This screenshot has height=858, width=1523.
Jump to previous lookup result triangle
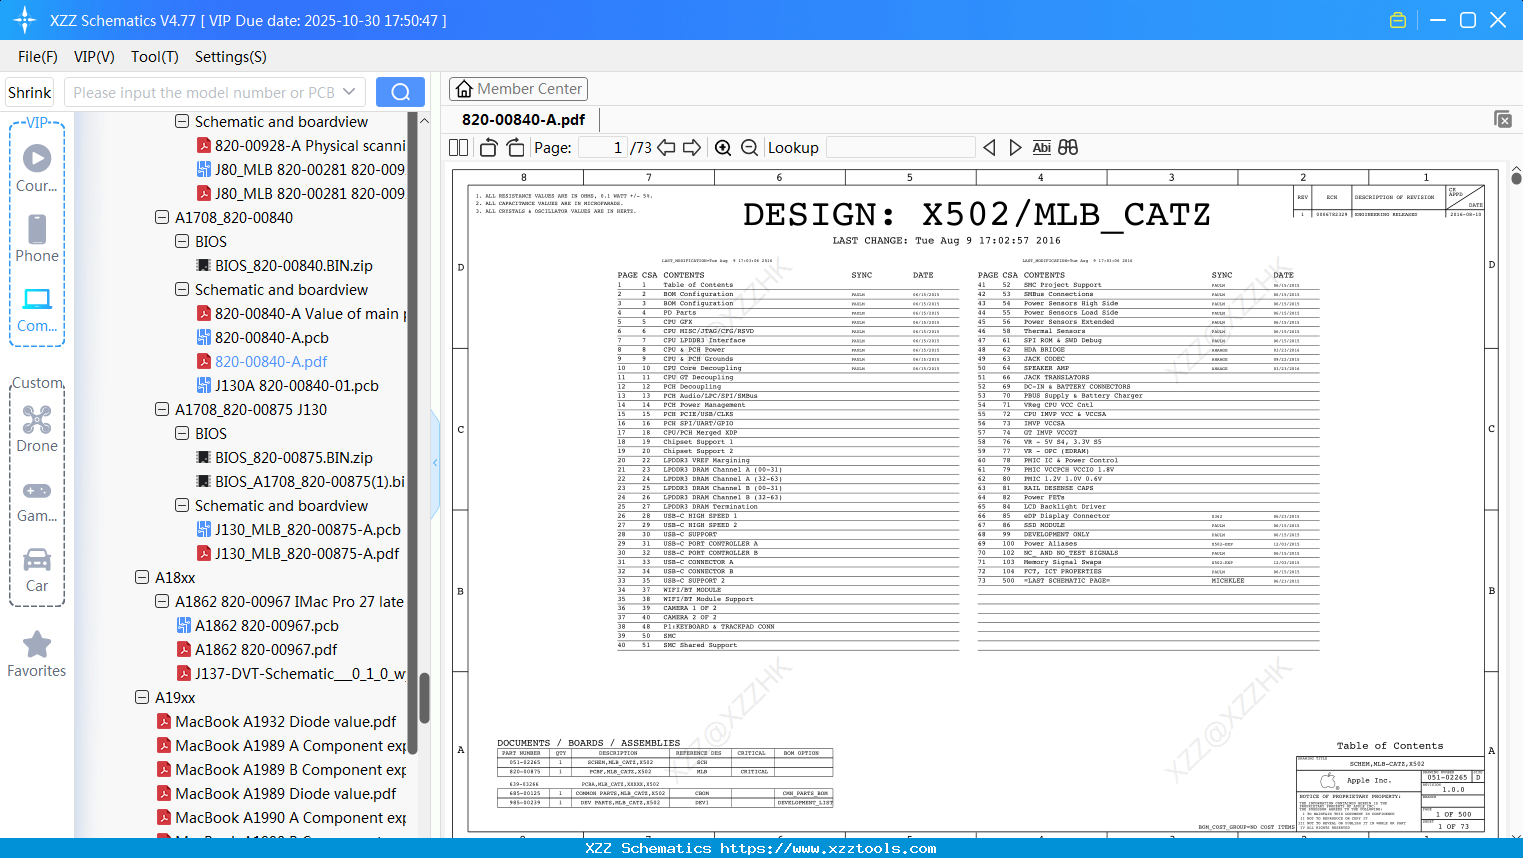point(989,148)
